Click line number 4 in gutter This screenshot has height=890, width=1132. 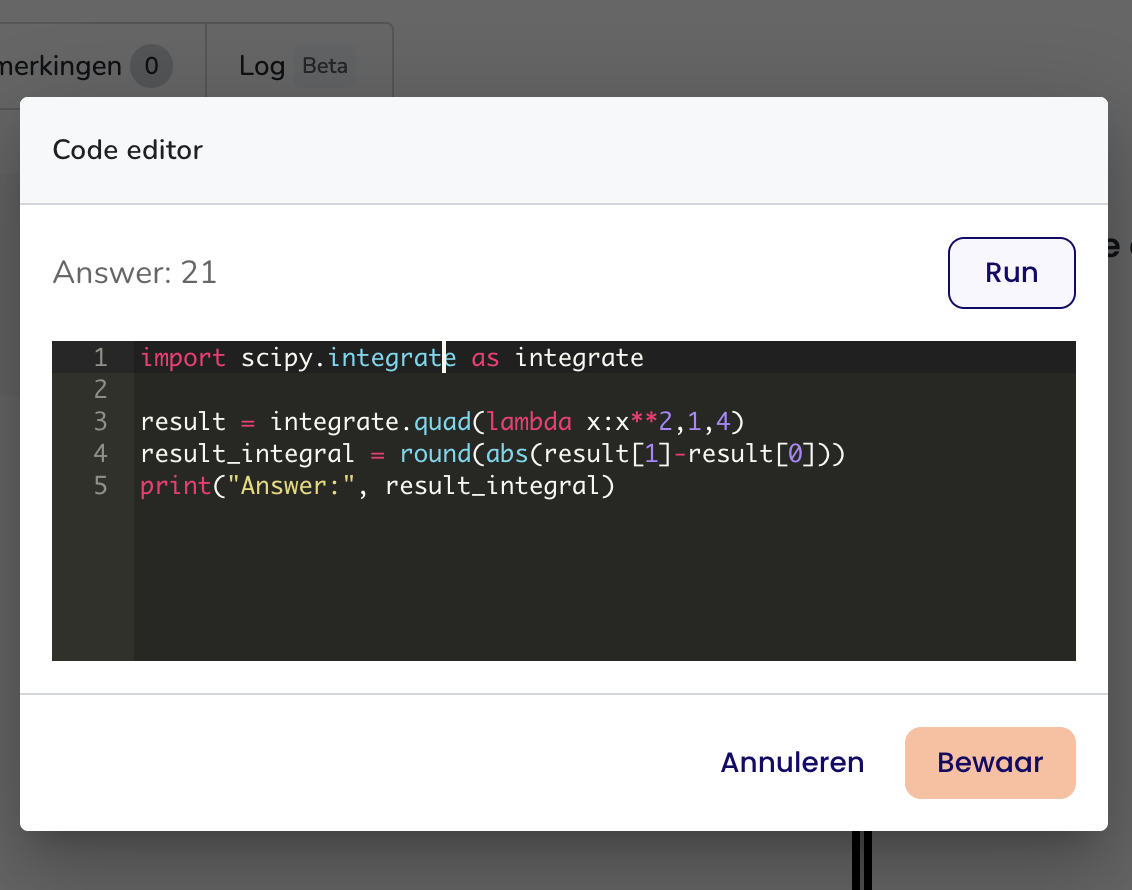(100, 453)
